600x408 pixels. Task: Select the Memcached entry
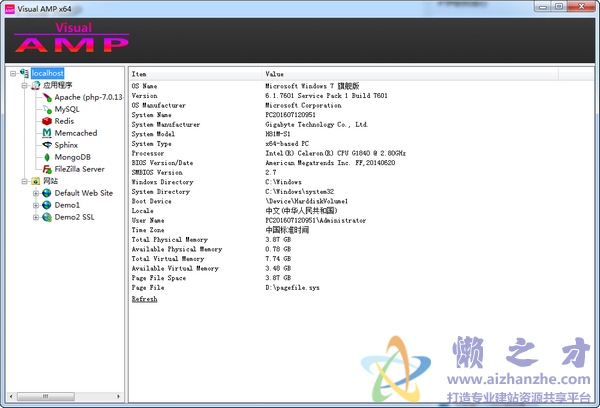(x=76, y=133)
